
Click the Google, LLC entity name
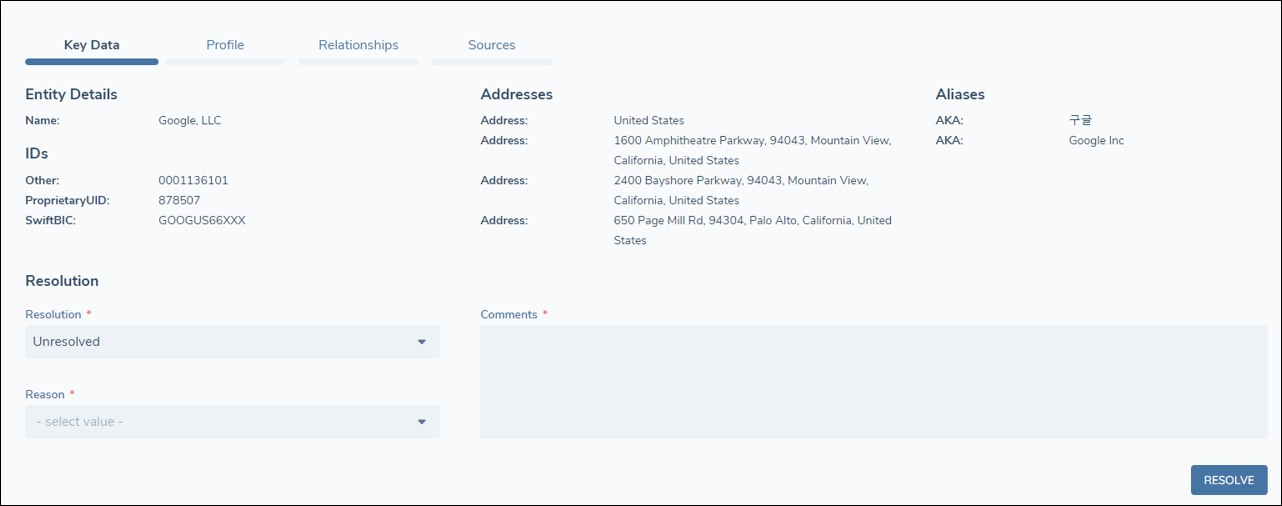click(x=190, y=121)
